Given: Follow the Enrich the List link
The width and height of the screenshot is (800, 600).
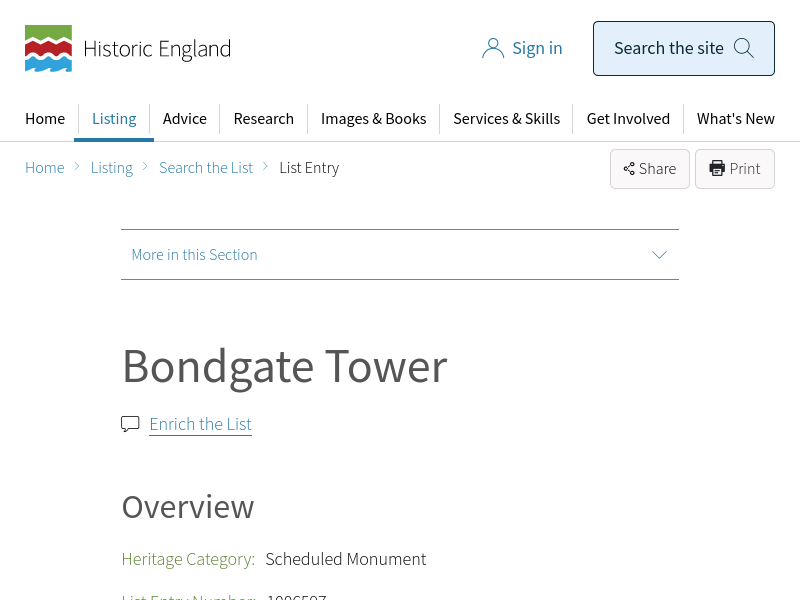Looking at the screenshot, I should pos(200,424).
